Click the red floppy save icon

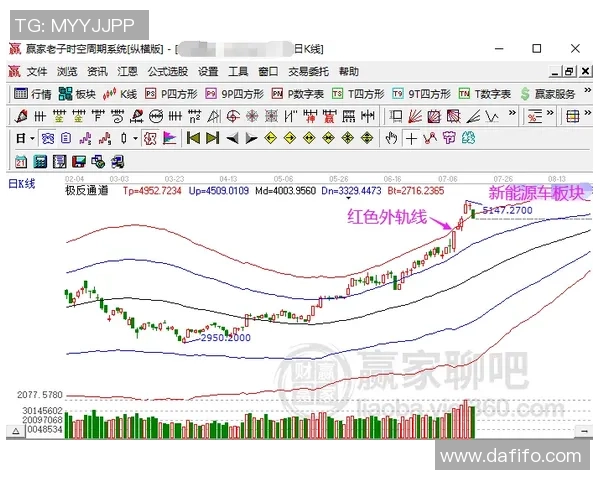click(x=79, y=162)
